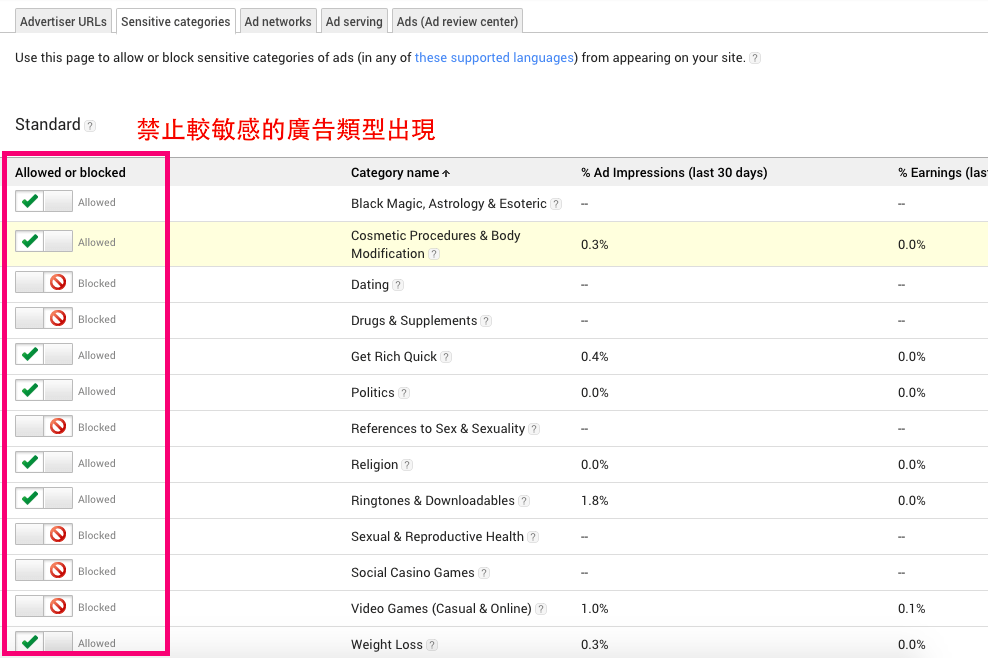Show help for Sexual & Reproductive Health
The width and height of the screenshot is (988, 658).
(x=533, y=537)
